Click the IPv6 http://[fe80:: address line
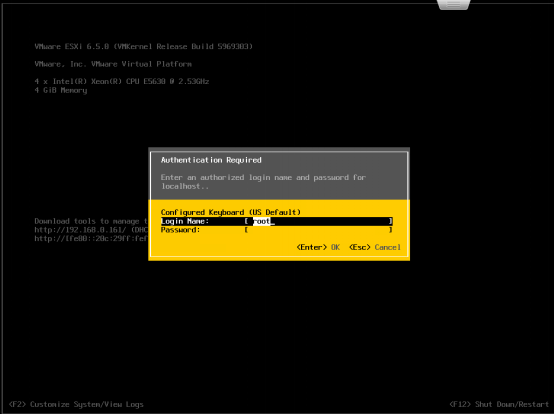The width and height of the screenshot is (554, 414). tap(91, 239)
